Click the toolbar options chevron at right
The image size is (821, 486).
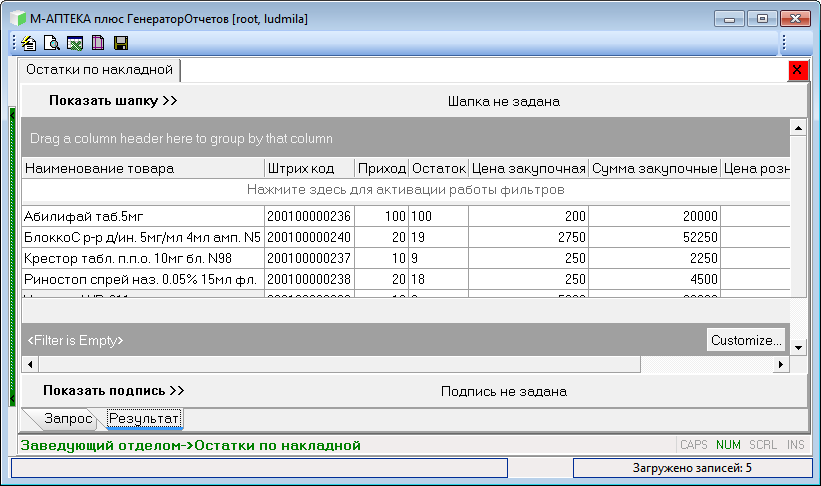click(785, 43)
